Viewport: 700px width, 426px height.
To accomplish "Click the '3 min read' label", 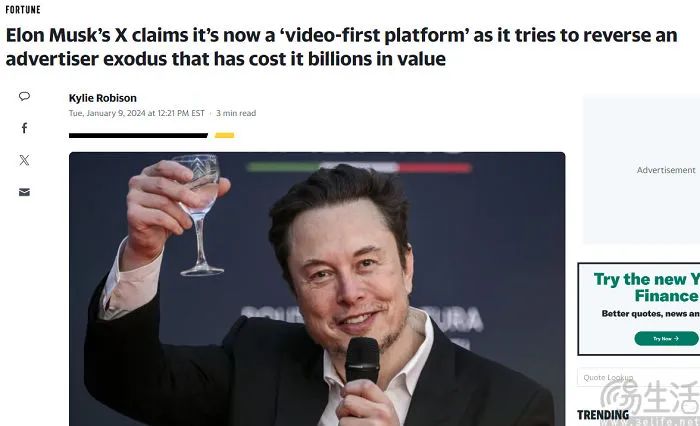I will click(236, 113).
